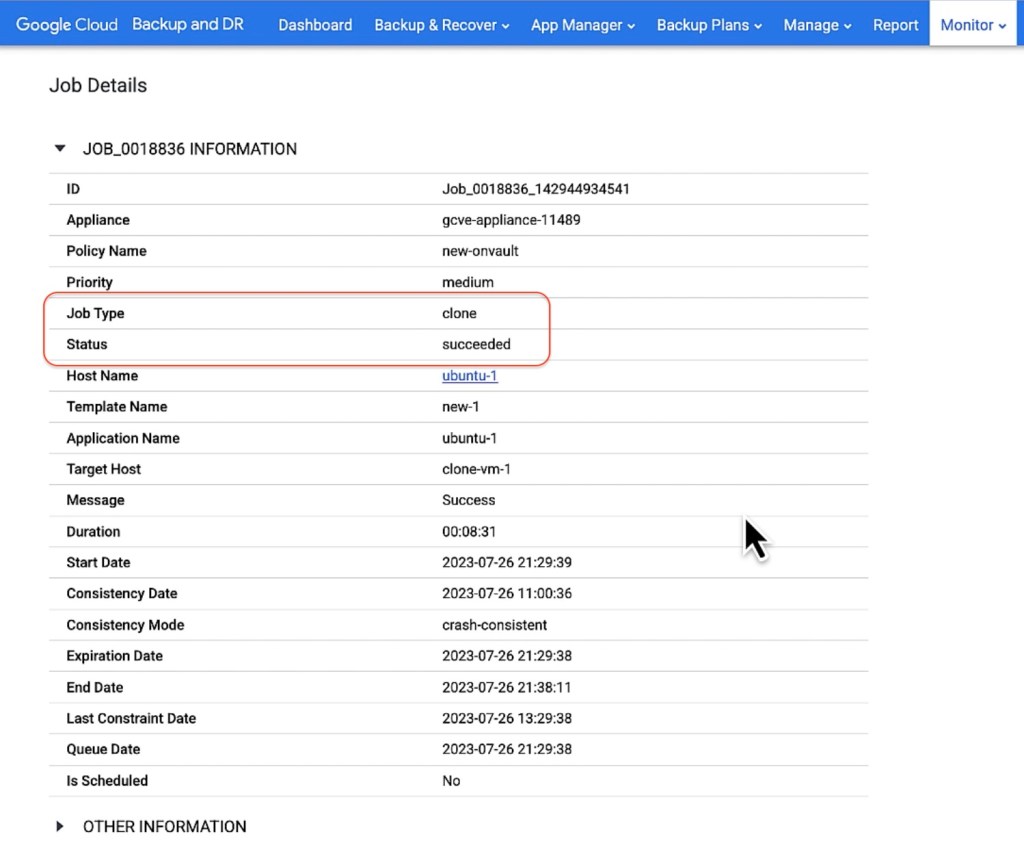Open the Monitor dropdown tab

click(x=972, y=25)
